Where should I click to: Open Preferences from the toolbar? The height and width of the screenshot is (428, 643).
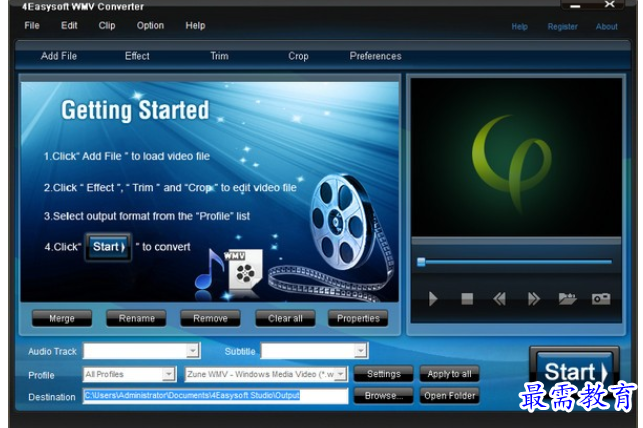coord(375,56)
